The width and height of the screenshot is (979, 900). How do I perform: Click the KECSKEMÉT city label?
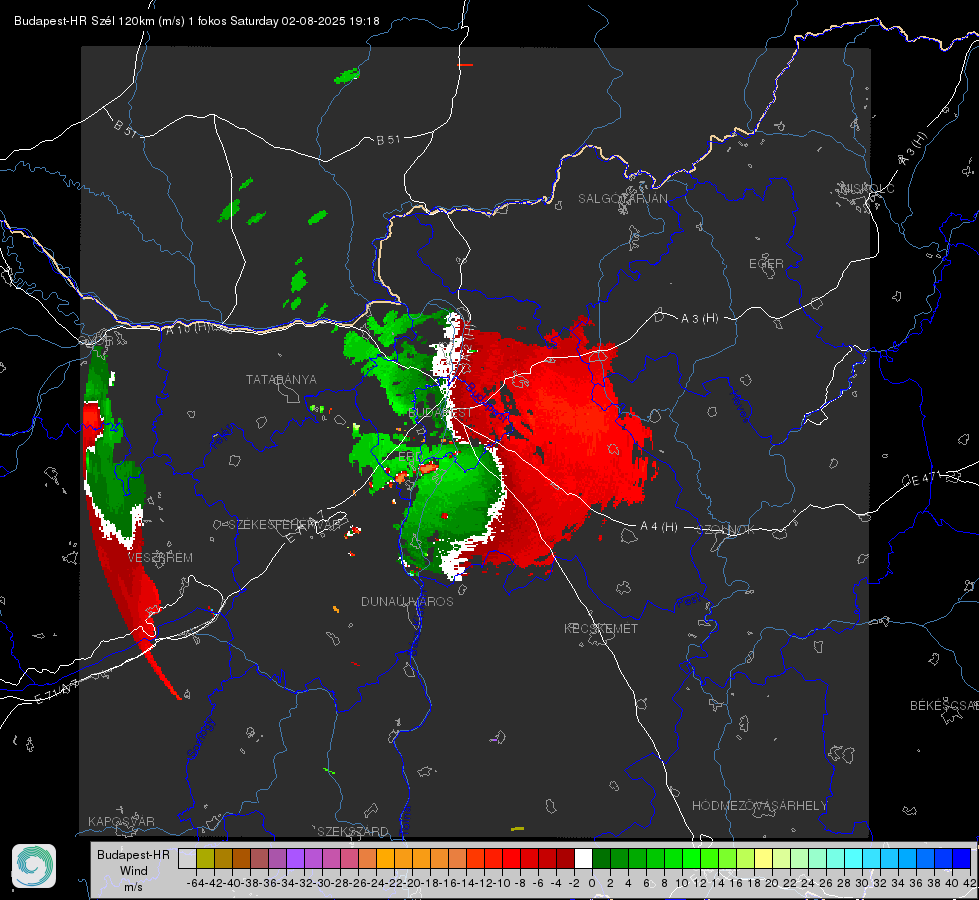coord(601,629)
